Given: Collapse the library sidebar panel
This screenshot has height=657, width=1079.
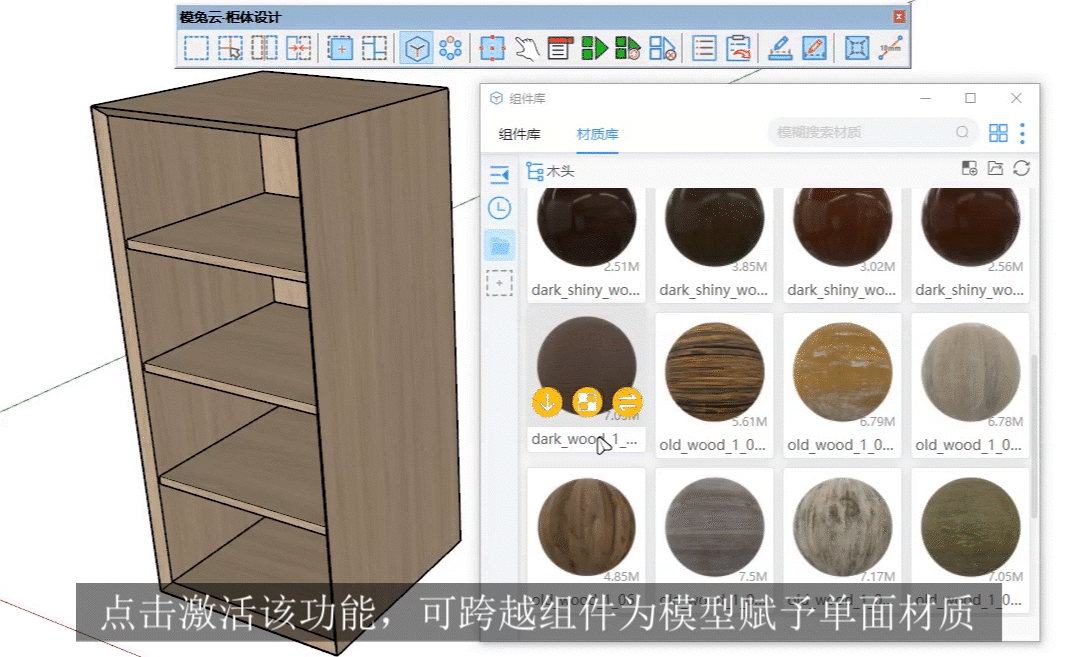Looking at the screenshot, I should pyautogui.click(x=499, y=175).
